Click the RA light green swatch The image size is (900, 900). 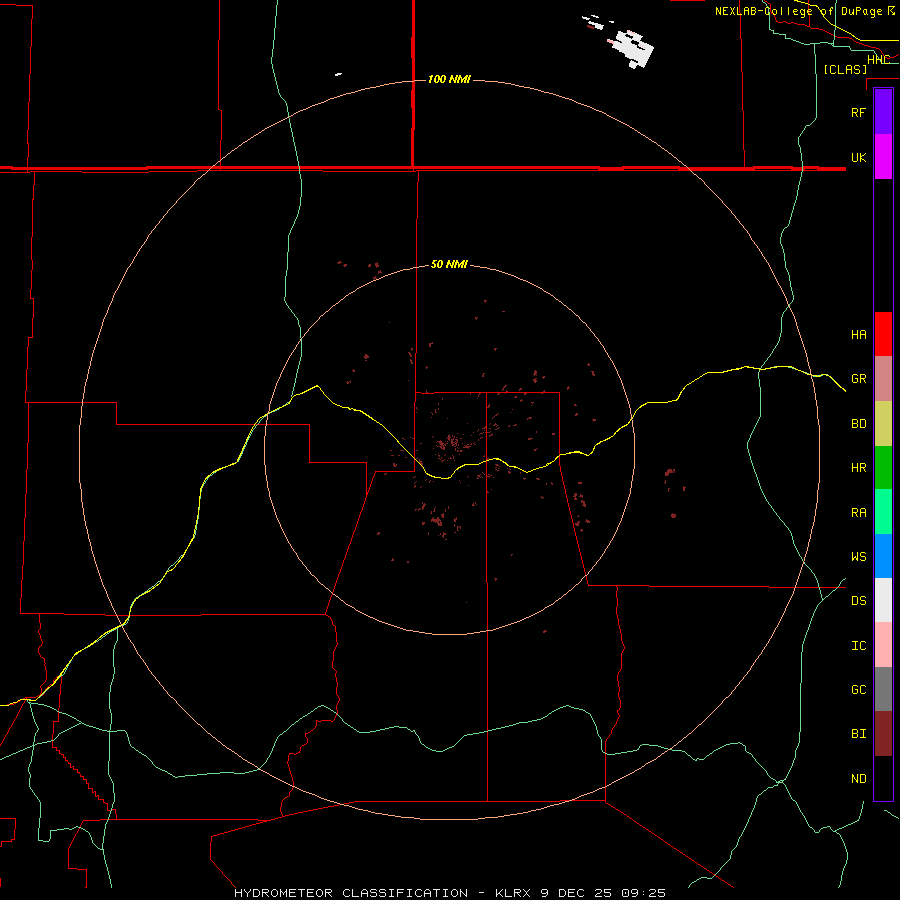[x=883, y=512]
